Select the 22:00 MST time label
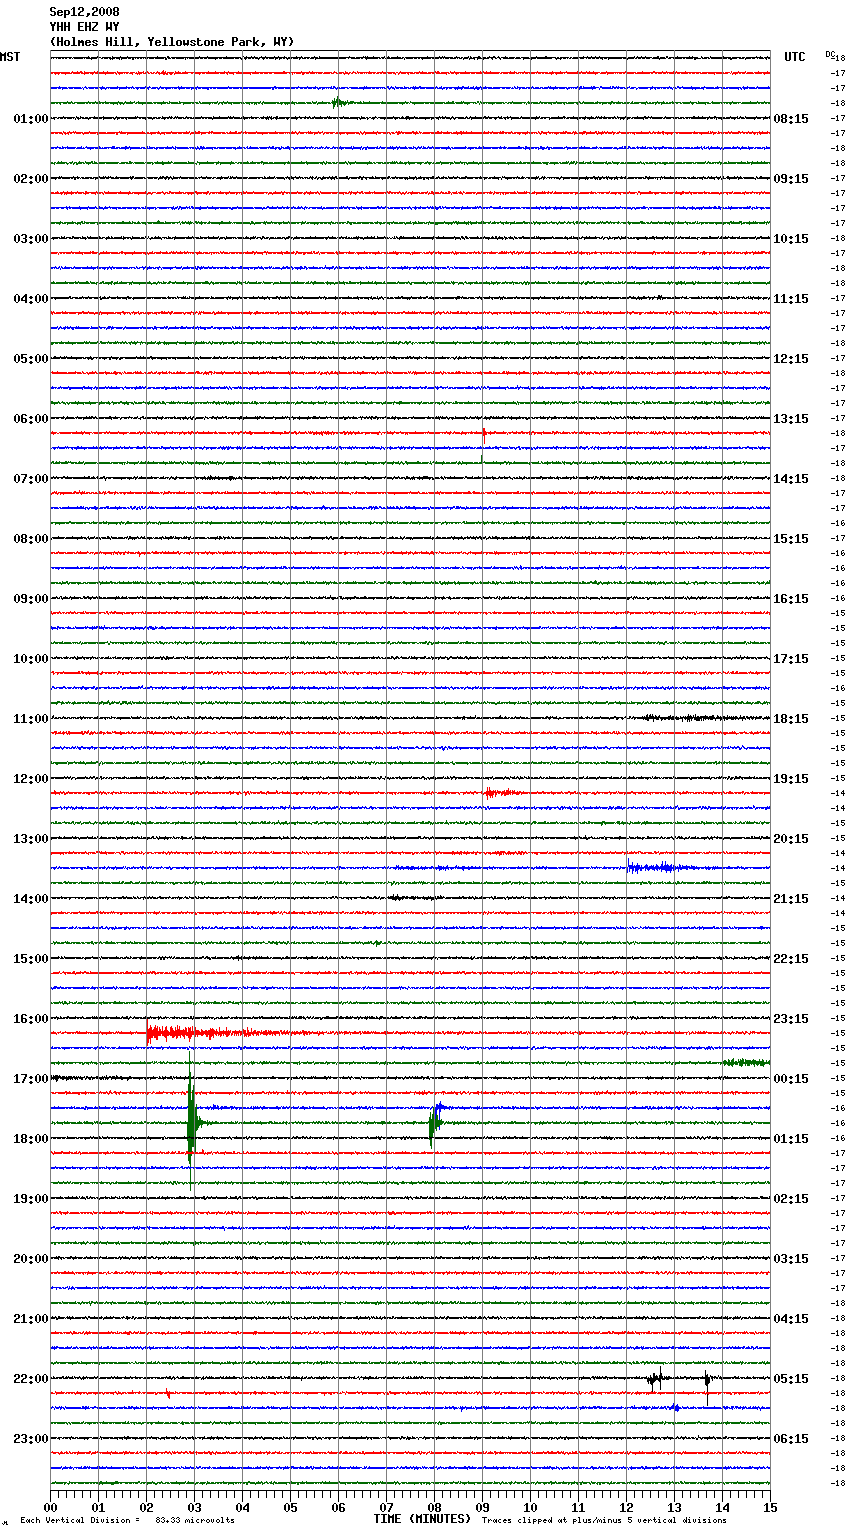The width and height of the screenshot is (850, 1534). [x=31, y=1379]
